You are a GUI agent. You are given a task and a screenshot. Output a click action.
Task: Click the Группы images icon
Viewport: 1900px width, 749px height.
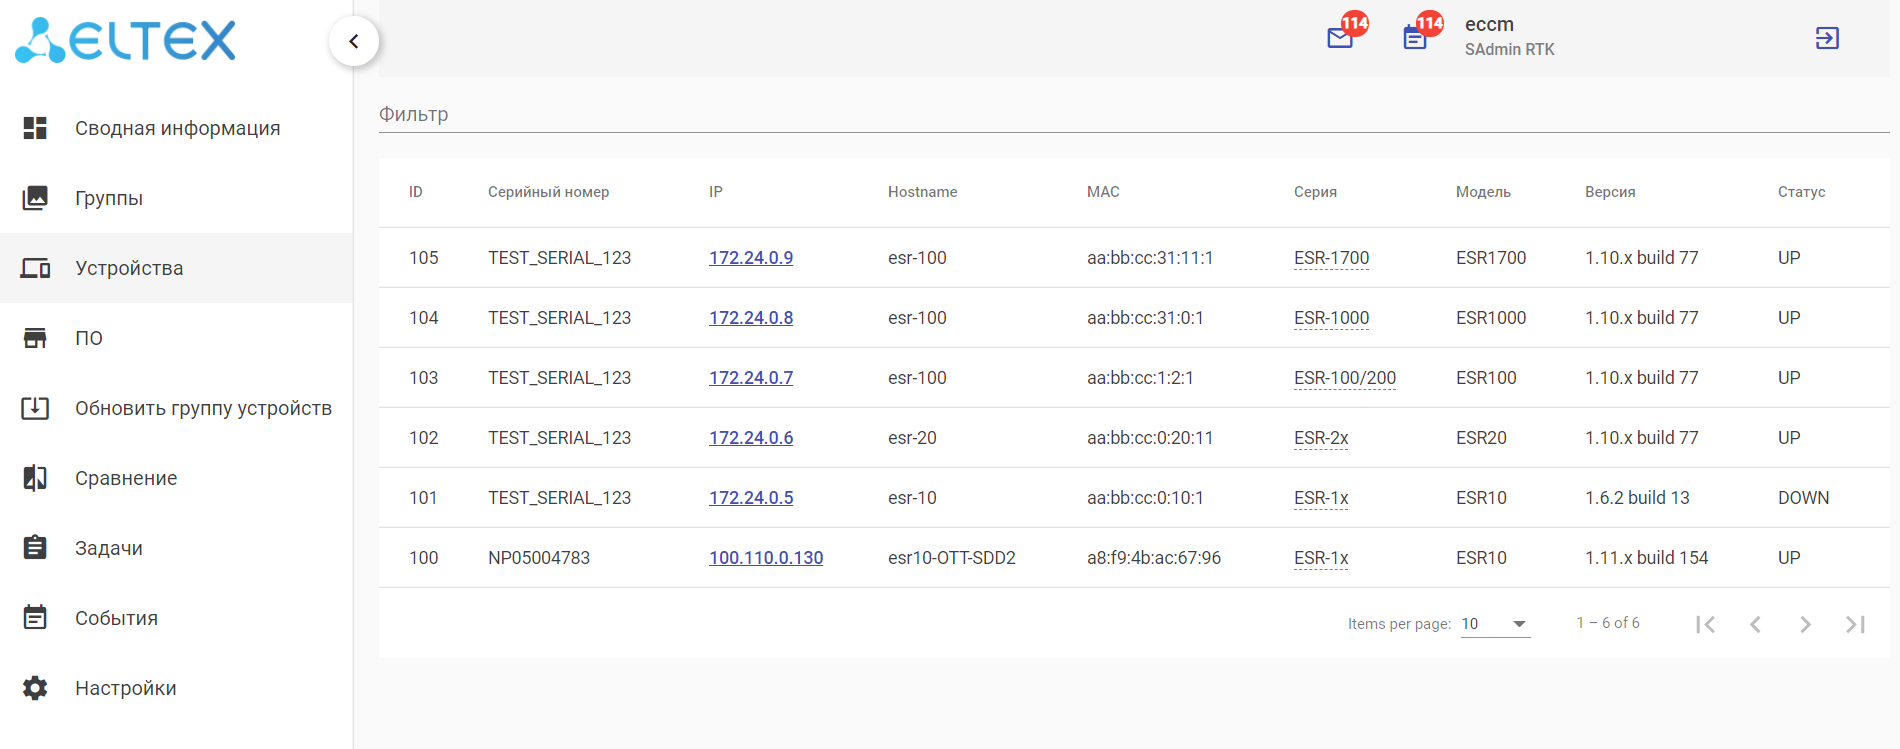35,198
